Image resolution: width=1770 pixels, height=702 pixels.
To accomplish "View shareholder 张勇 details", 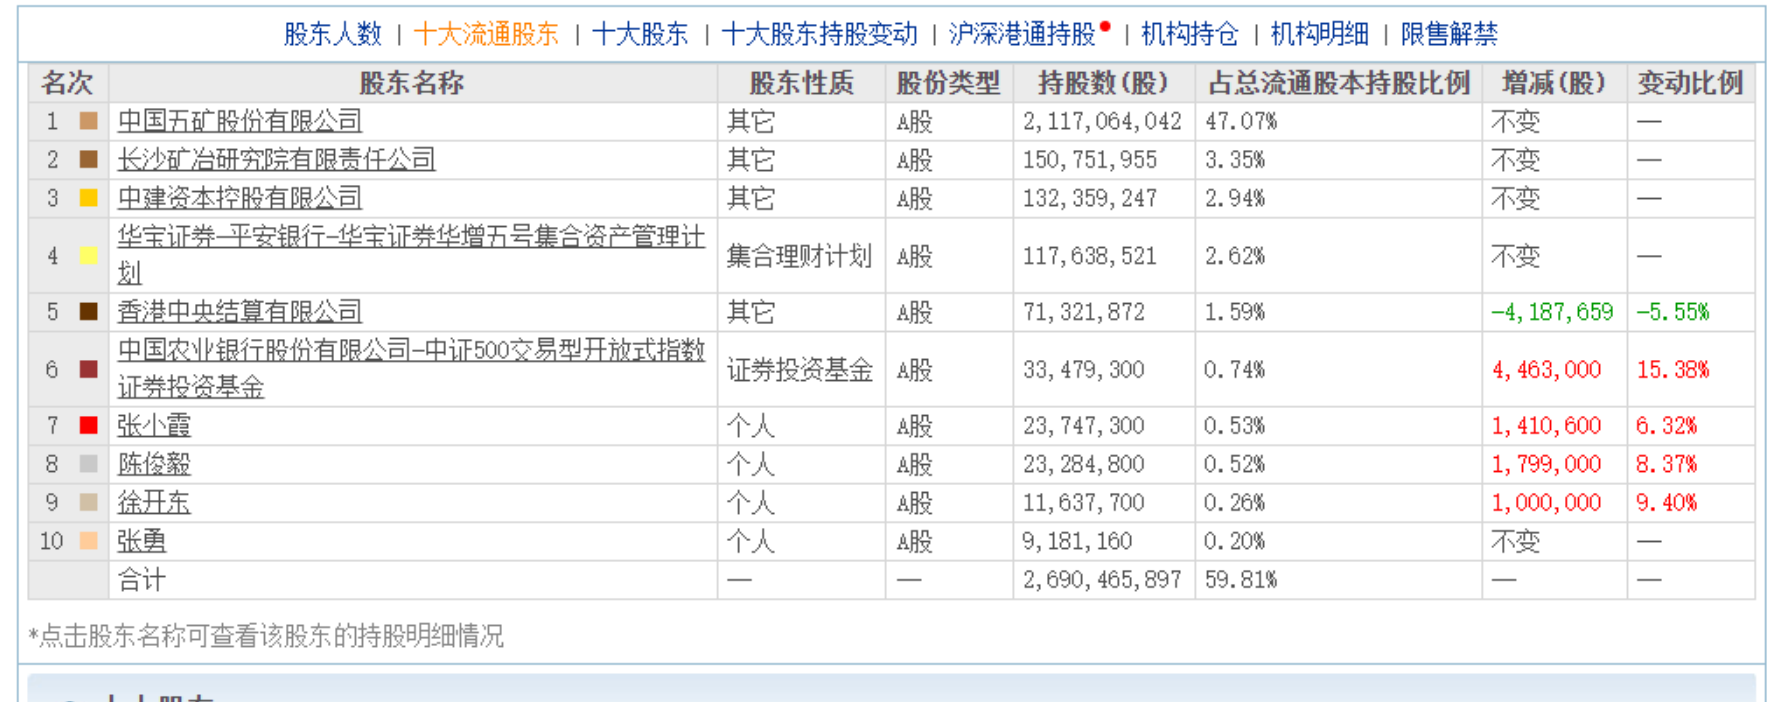I will [x=142, y=541].
